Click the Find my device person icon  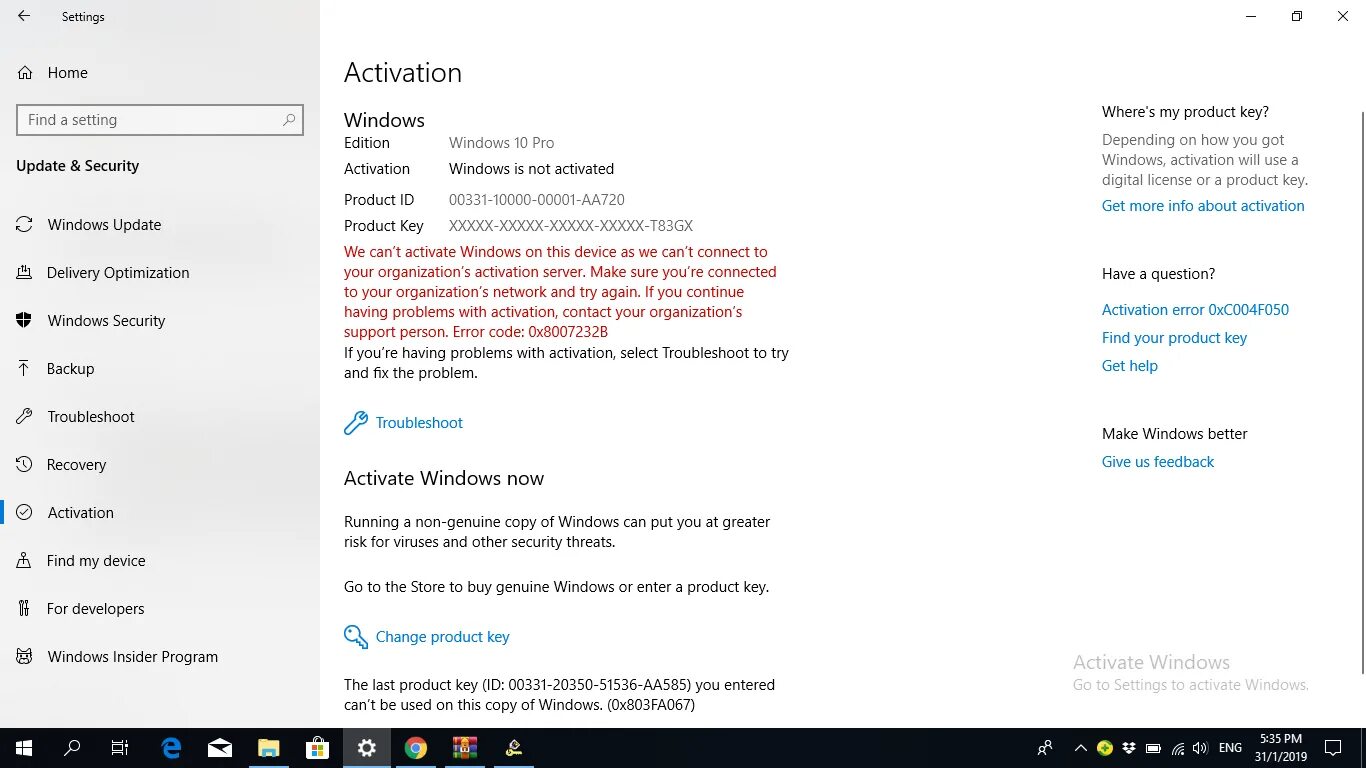tap(24, 560)
